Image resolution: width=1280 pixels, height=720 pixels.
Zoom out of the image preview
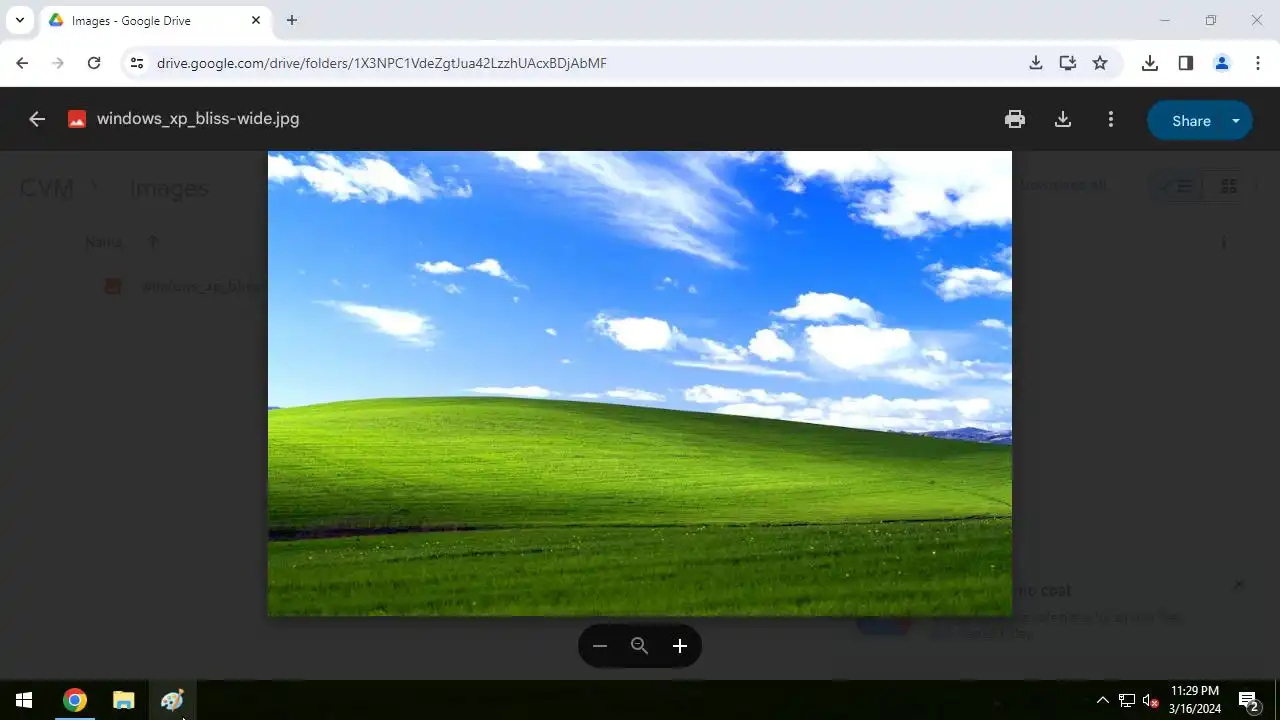coord(600,646)
